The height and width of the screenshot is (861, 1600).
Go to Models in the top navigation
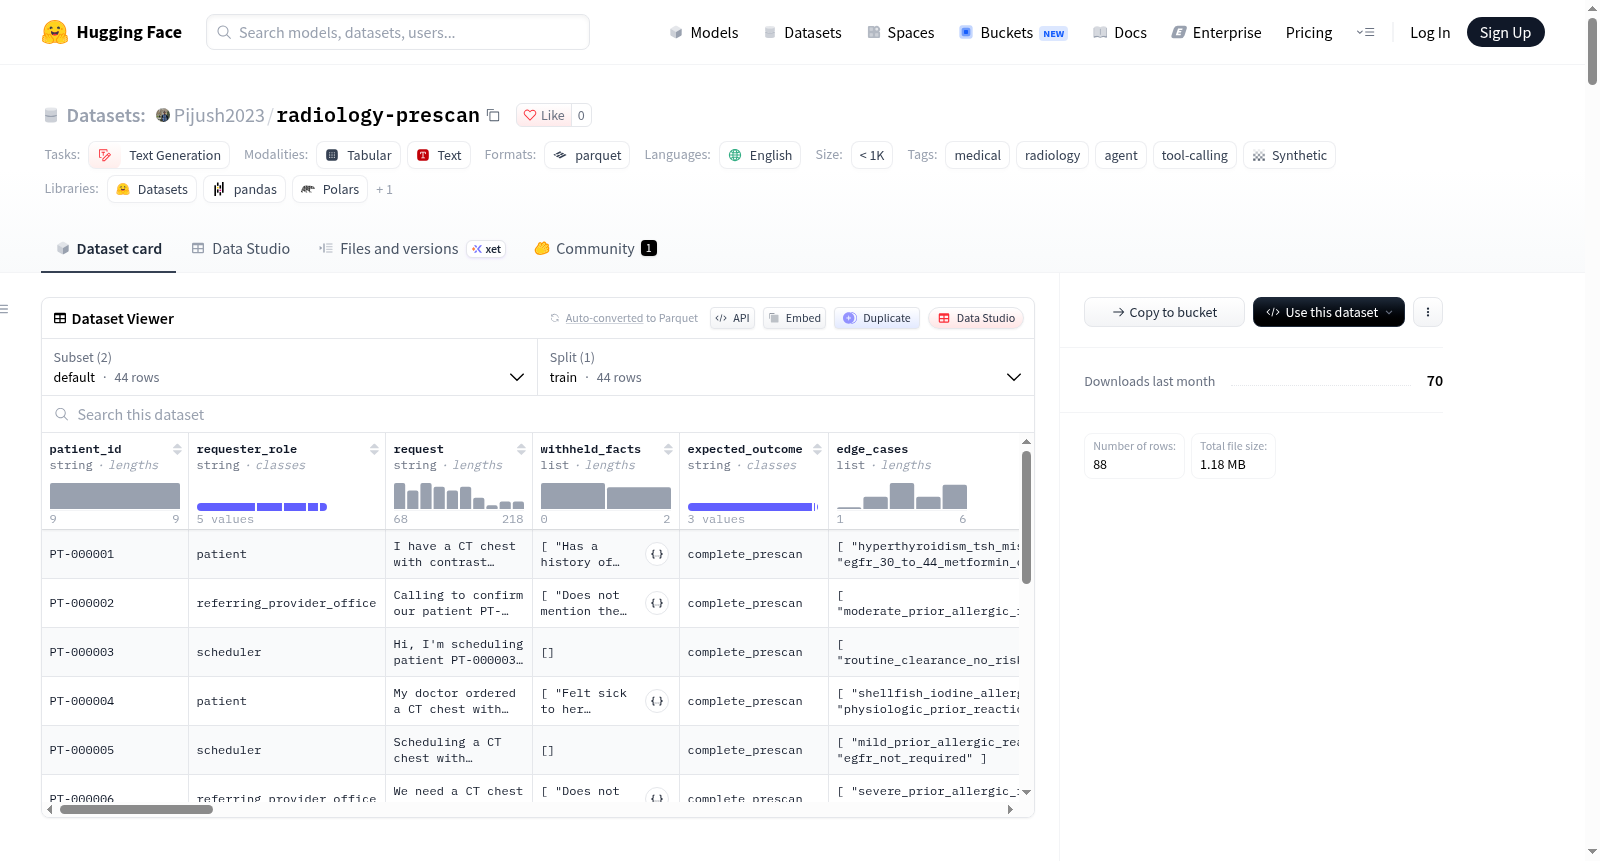pos(703,32)
